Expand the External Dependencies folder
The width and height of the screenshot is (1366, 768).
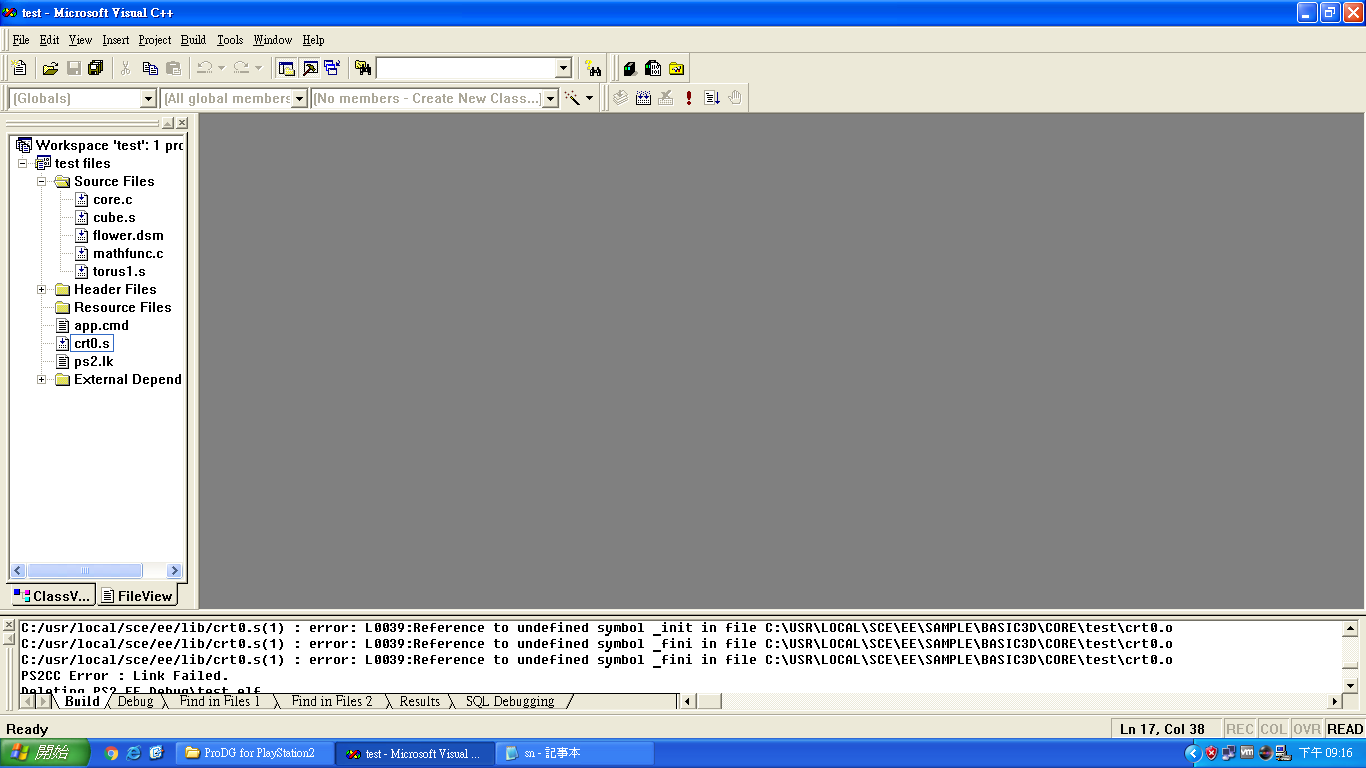(x=42, y=379)
